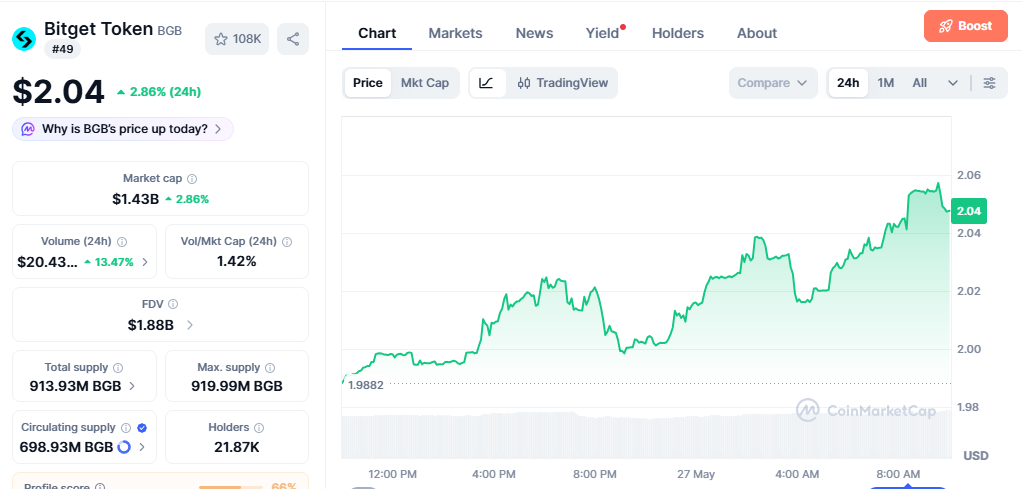
Task: Click the Bitget Token logo icon
Action: coord(25,39)
